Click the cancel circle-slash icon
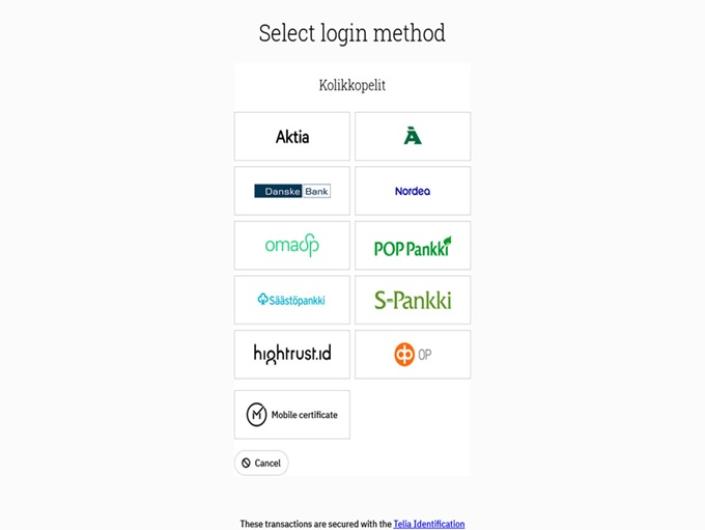Image resolution: width=705 pixels, height=530 pixels. coord(246,463)
